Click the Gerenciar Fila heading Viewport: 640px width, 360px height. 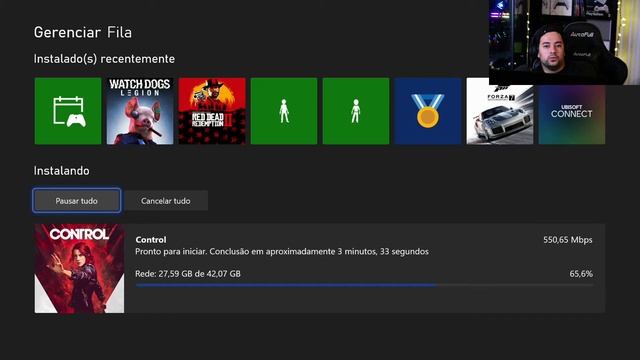[x=83, y=32]
